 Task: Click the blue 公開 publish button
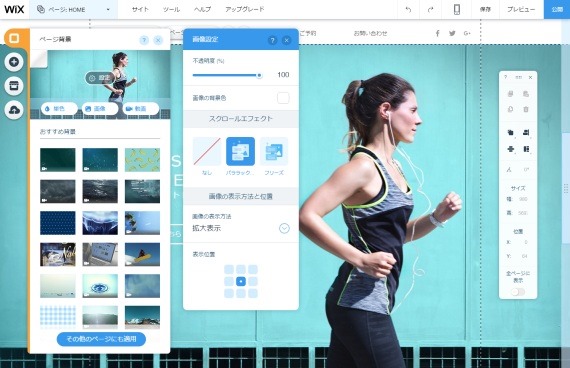tap(557, 9)
